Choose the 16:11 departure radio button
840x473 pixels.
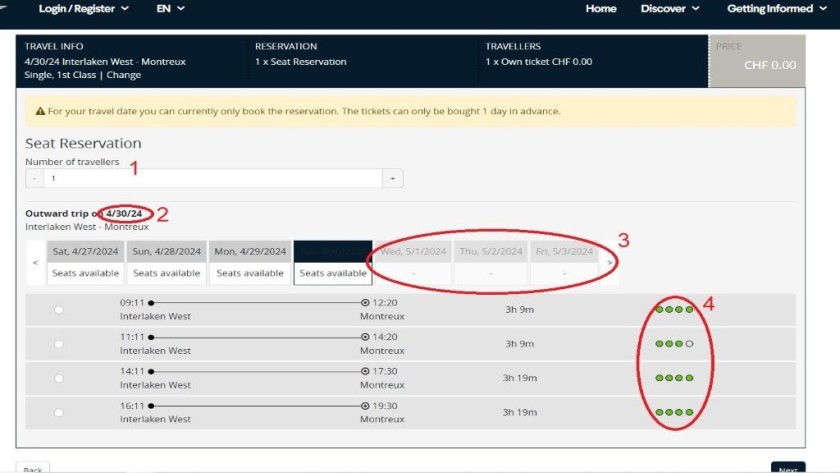click(59, 412)
